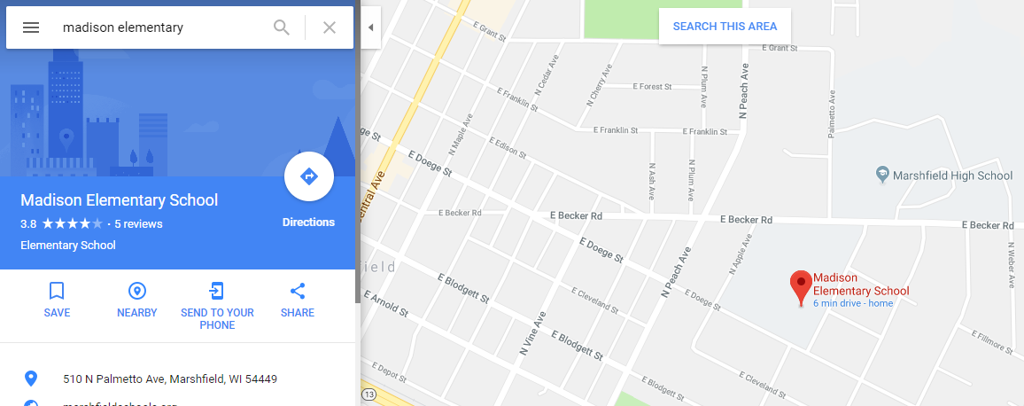Save the place with bookmark icon
The height and width of the screenshot is (406, 1024).
point(57,300)
